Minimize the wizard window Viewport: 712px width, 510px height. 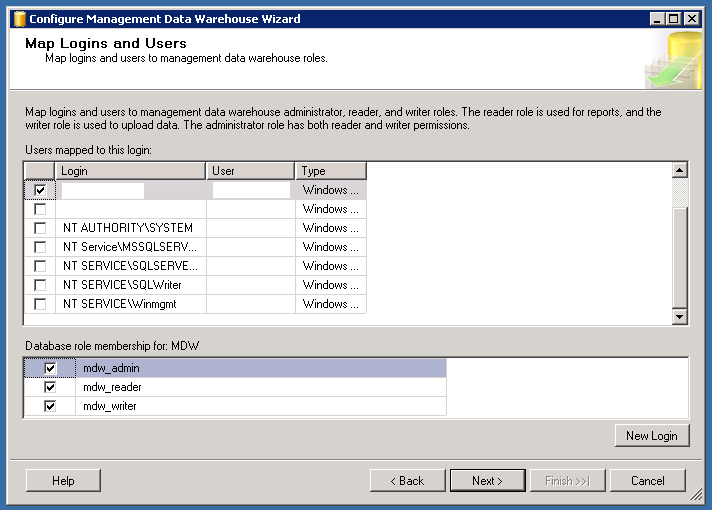[657, 19]
